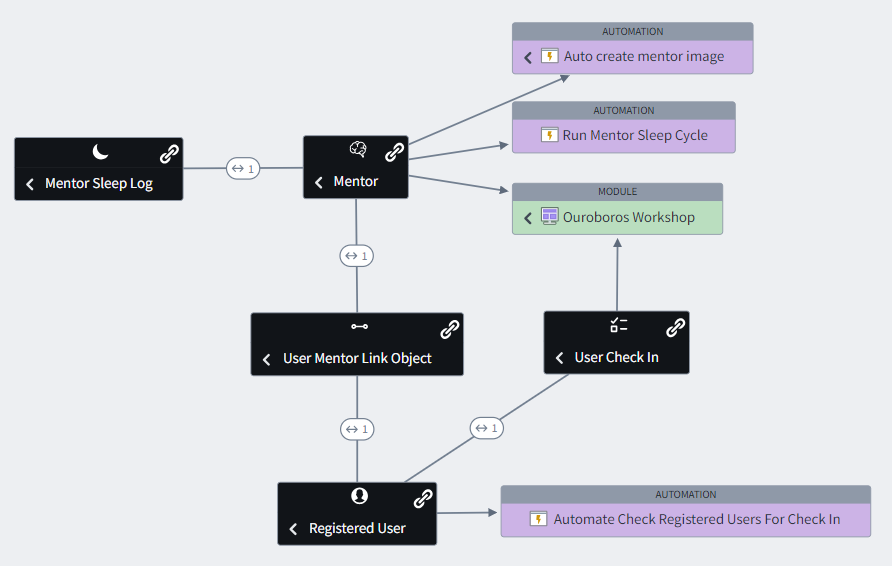This screenshot has height=566, width=892.
Task: Expand the Ouroboros Workshop module chevron
Action: [x=528, y=217]
